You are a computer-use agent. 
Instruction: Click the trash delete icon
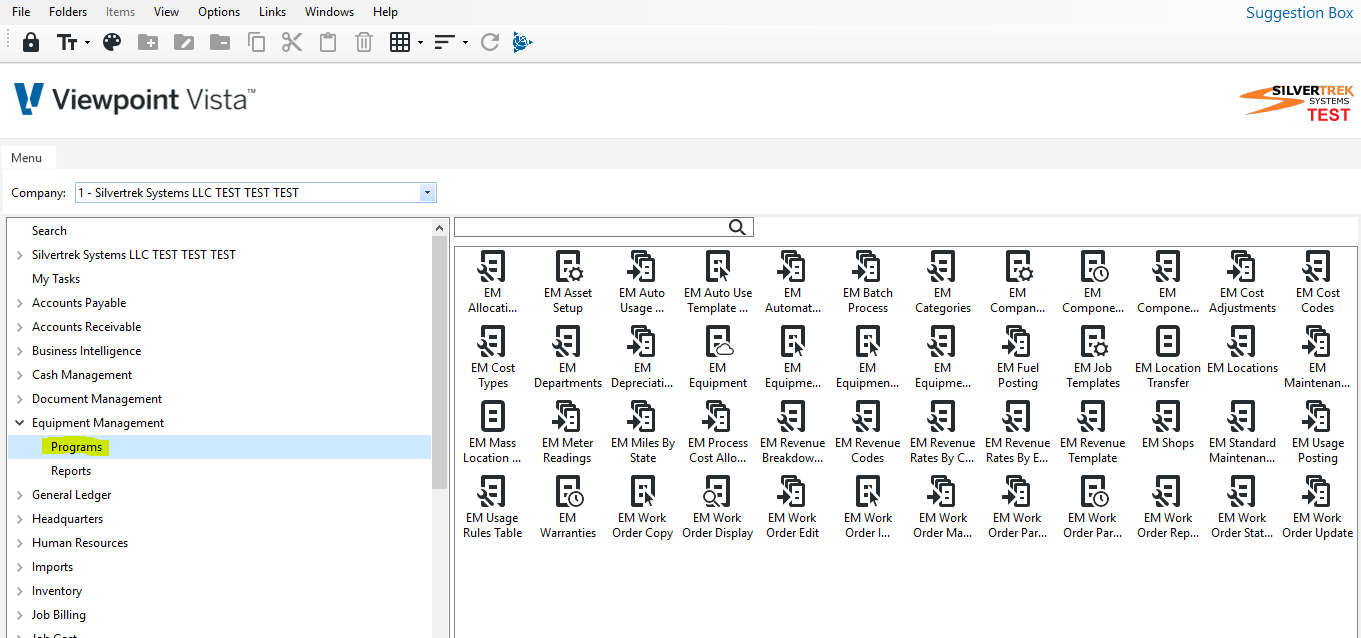(x=364, y=42)
